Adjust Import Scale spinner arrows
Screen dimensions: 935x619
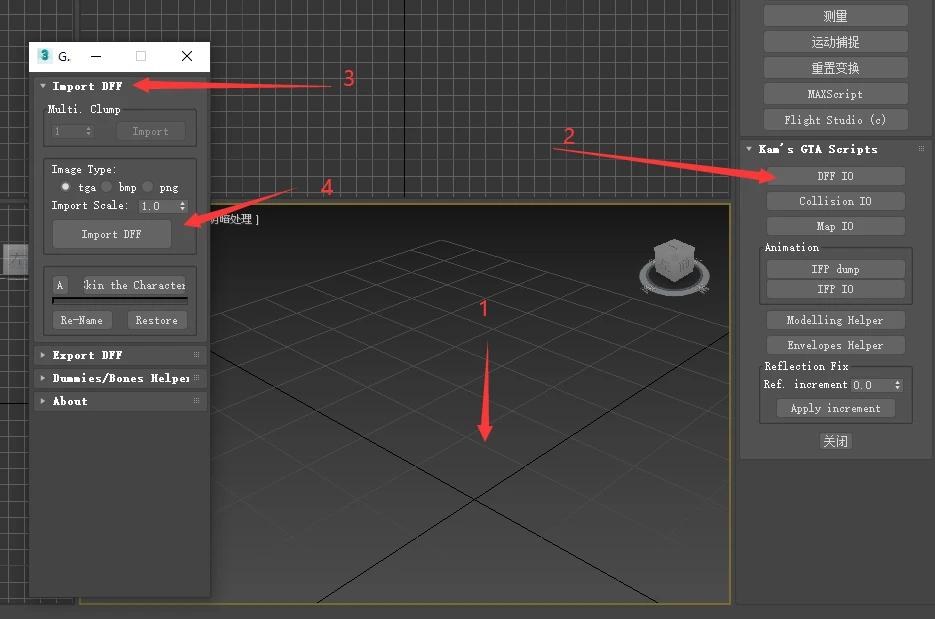(x=182, y=206)
